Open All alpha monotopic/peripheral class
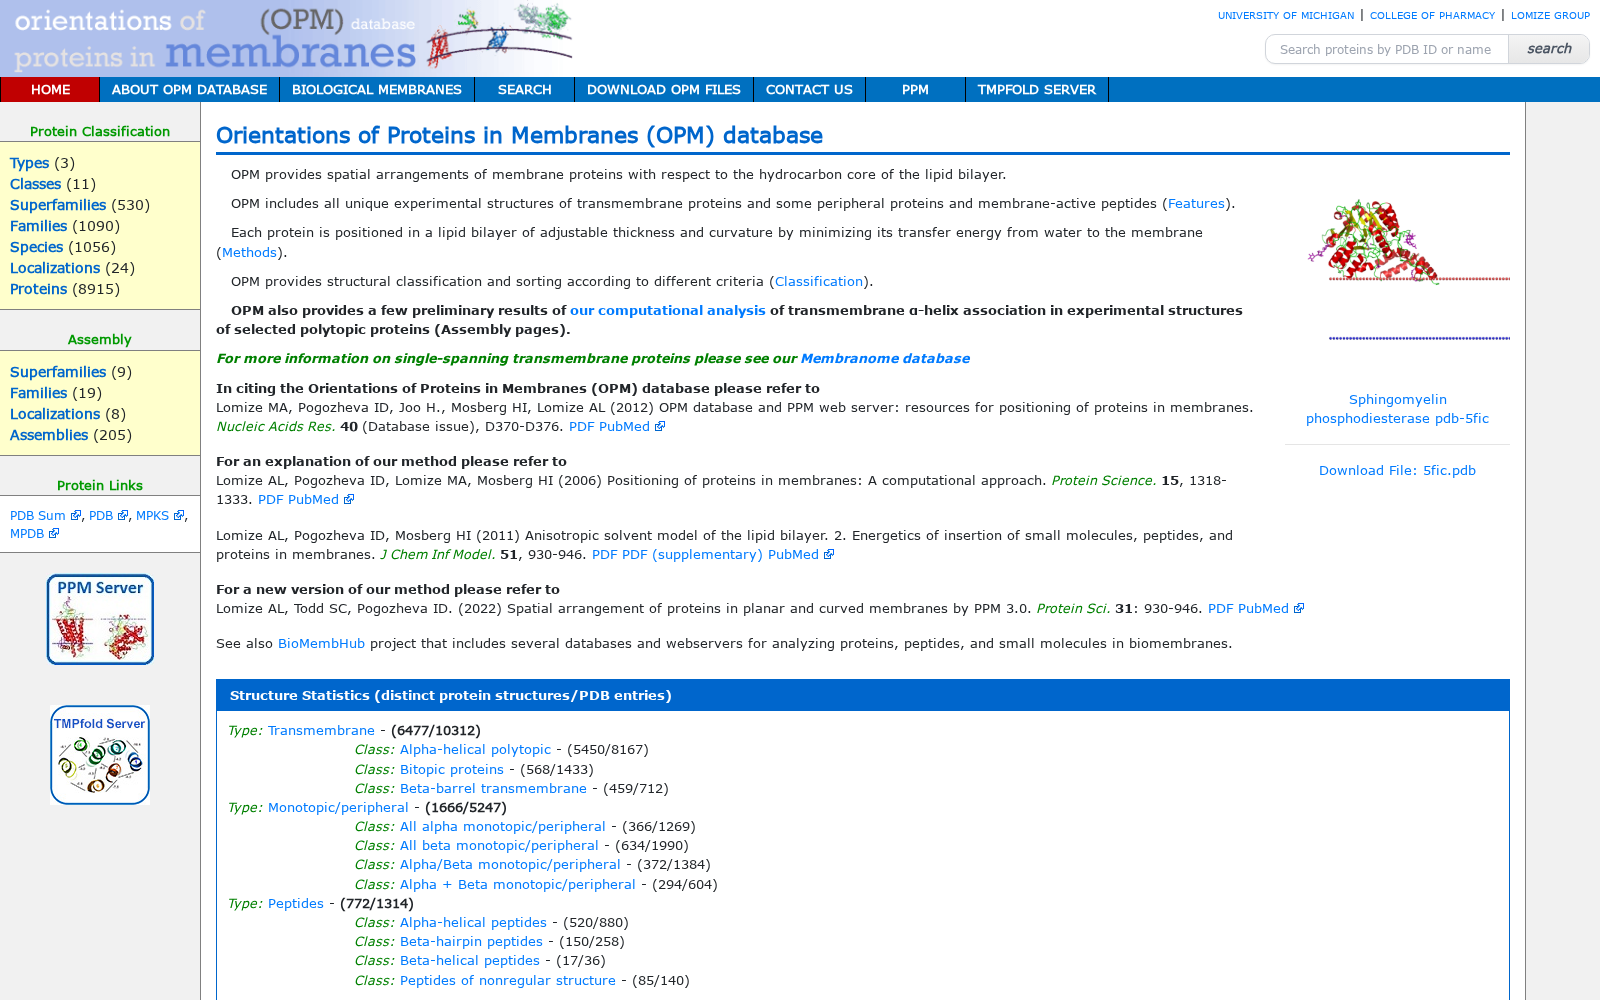Screen dimensions: 1600x1000 coord(503,827)
